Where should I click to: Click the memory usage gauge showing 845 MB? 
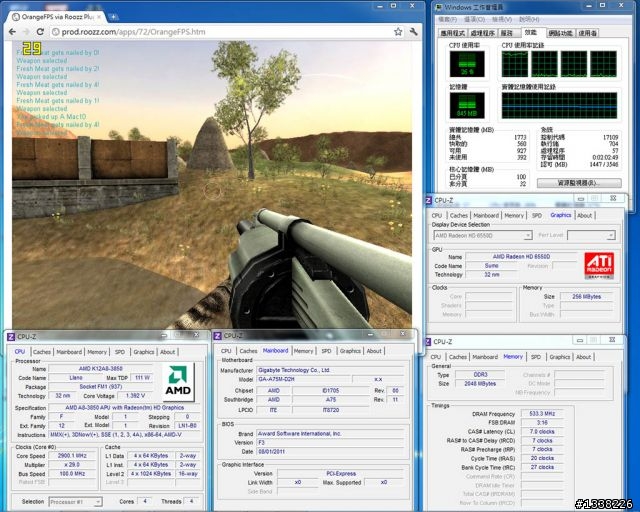pyautogui.click(x=467, y=105)
